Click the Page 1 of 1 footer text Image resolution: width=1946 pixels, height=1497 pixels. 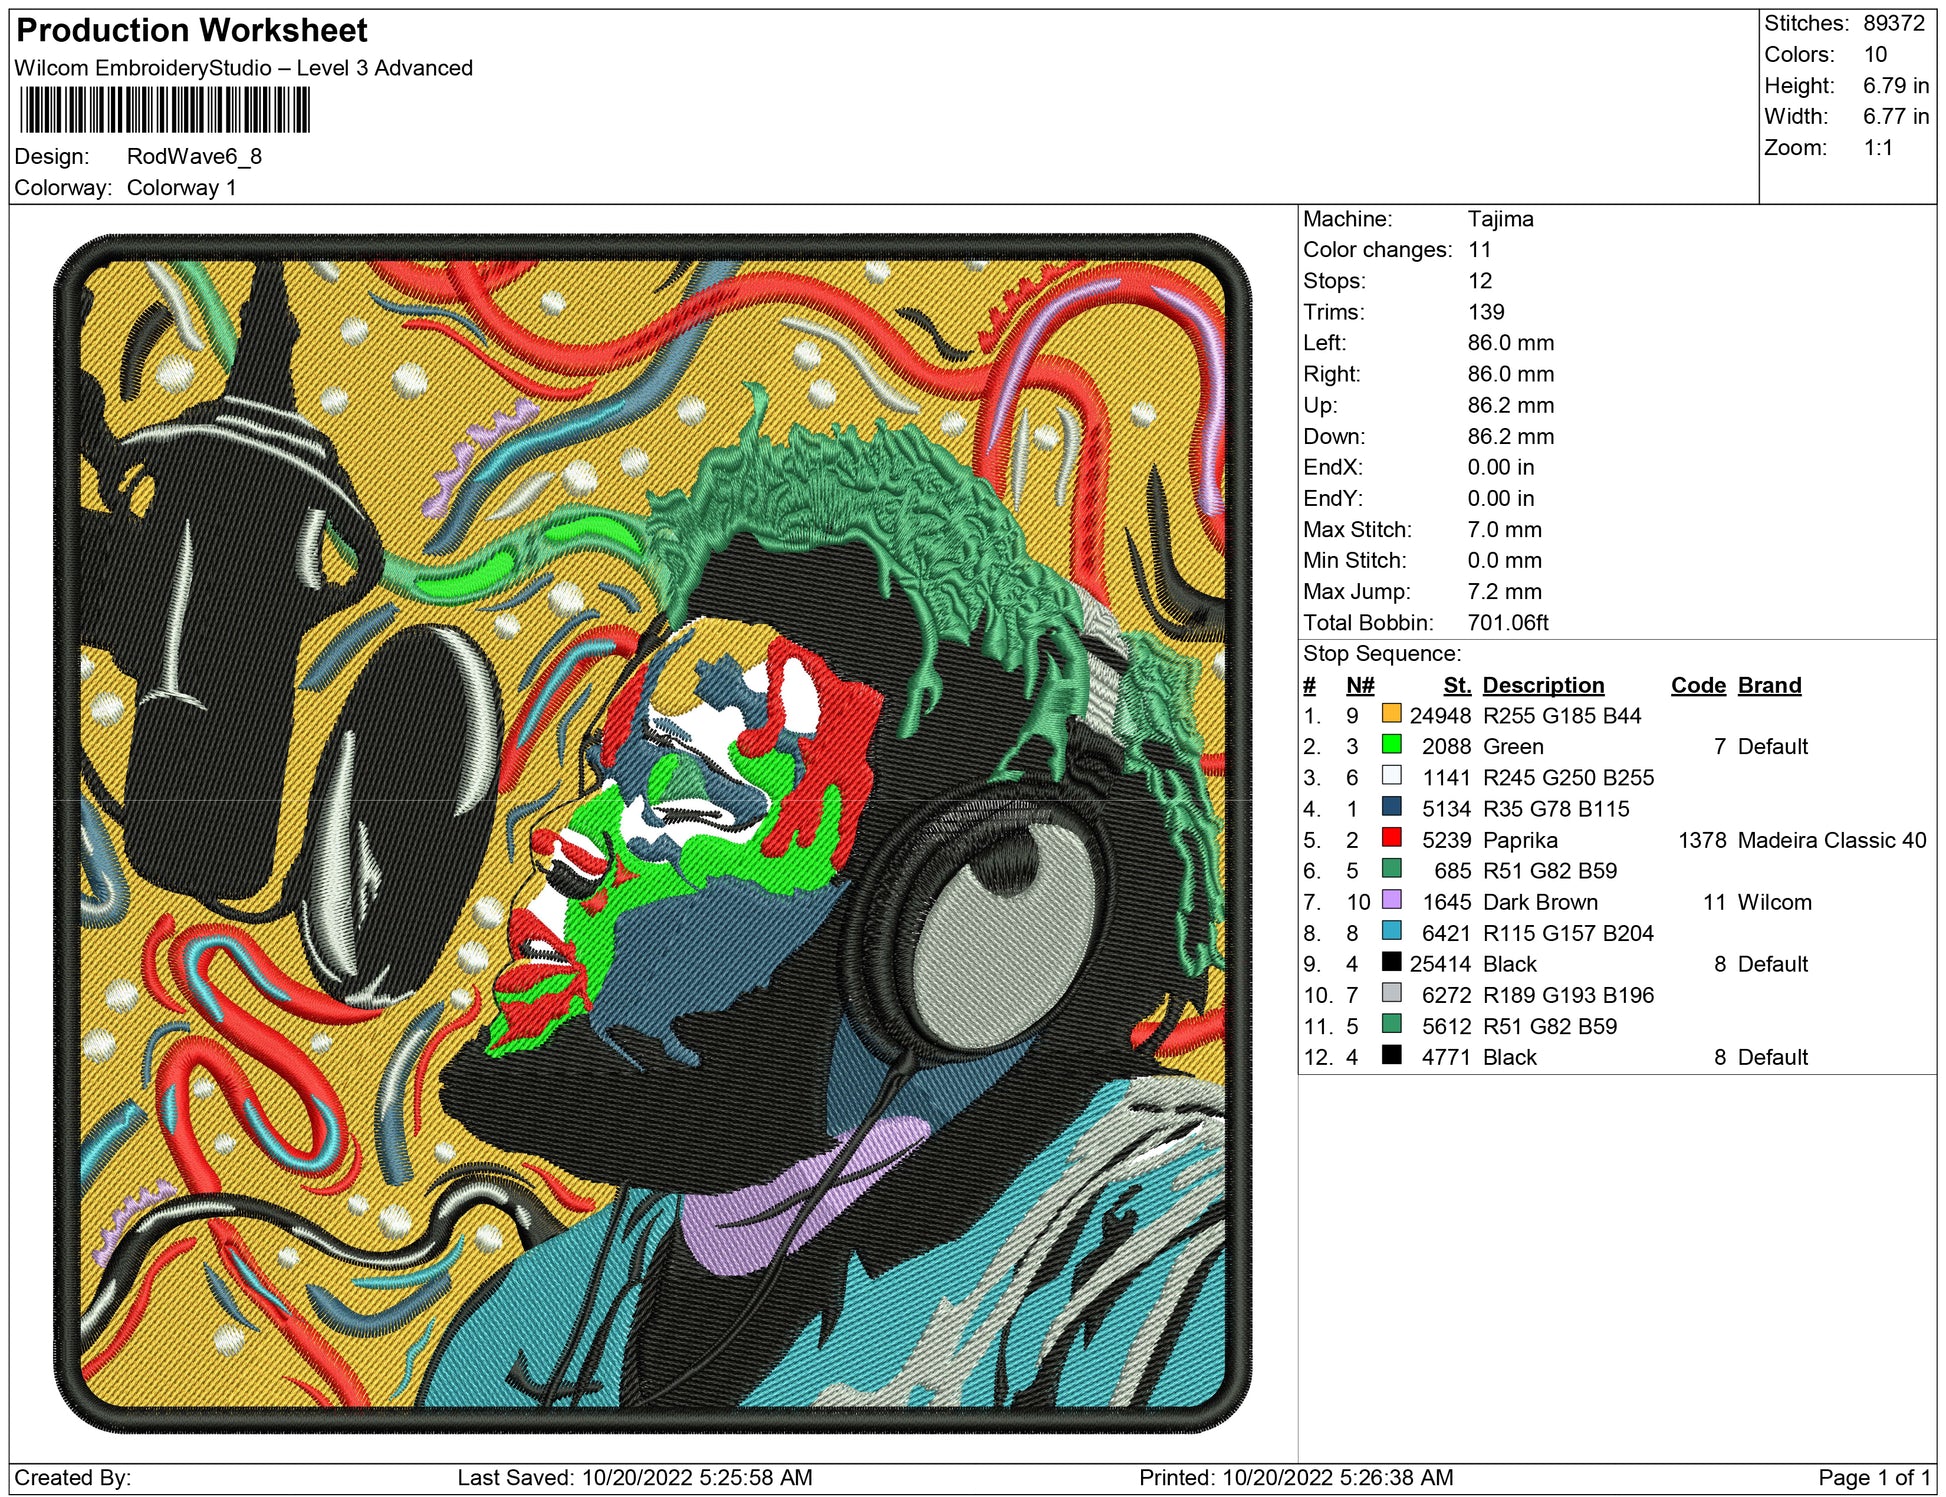(1874, 1477)
